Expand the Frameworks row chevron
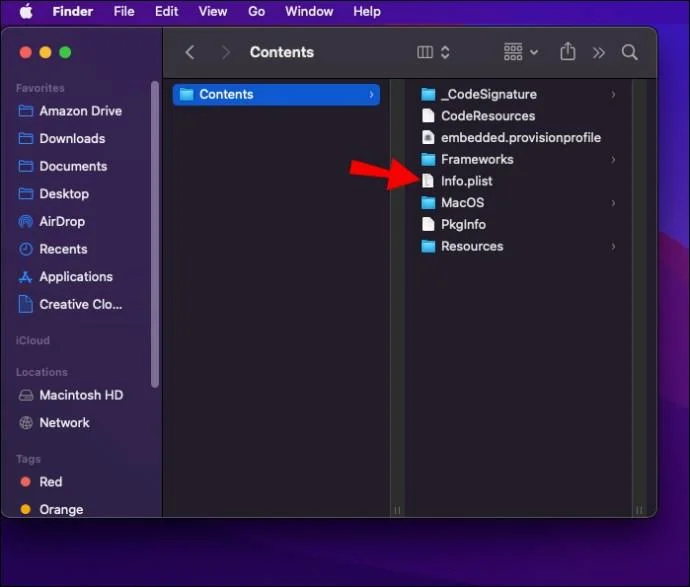The height and width of the screenshot is (587, 690). click(613, 159)
